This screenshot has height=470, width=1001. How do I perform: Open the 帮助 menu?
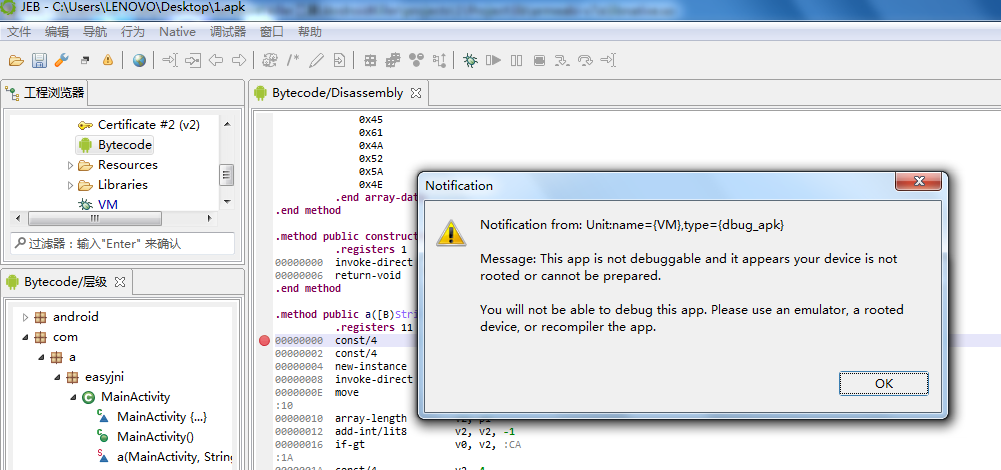click(x=310, y=31)
